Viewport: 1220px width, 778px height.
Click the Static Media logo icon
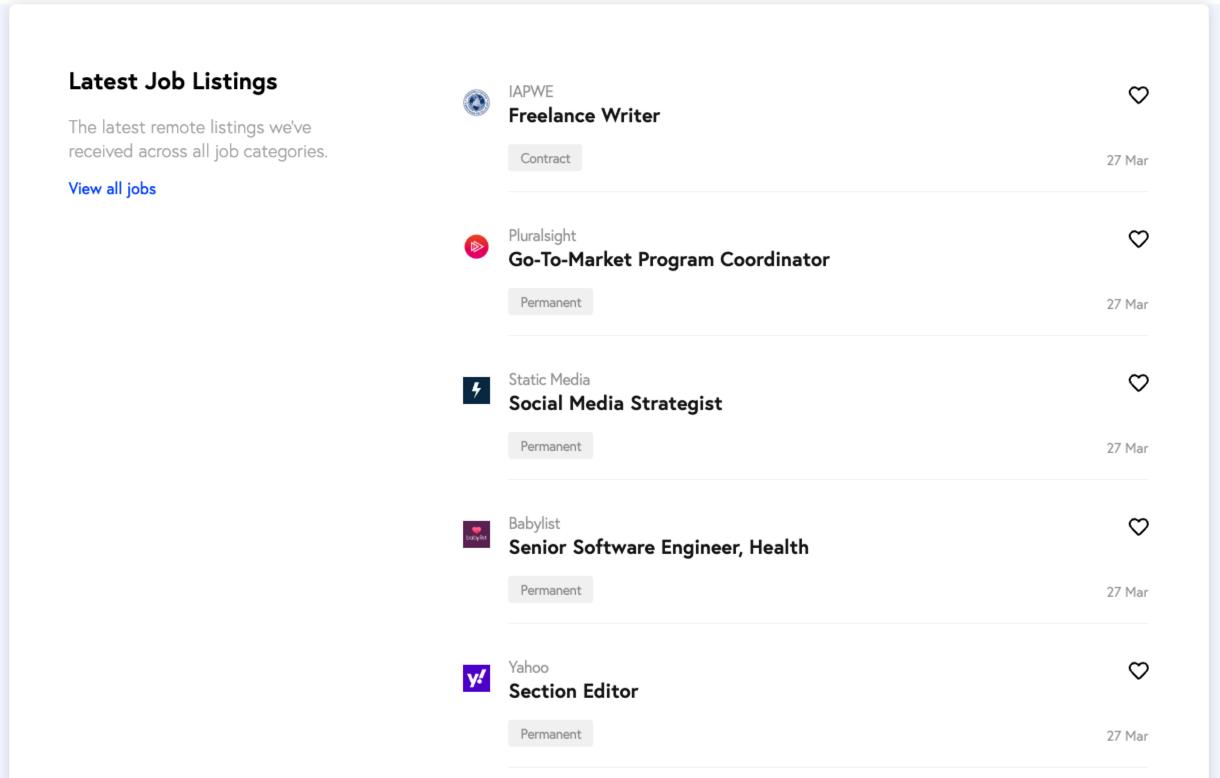[x=477, y=390]
